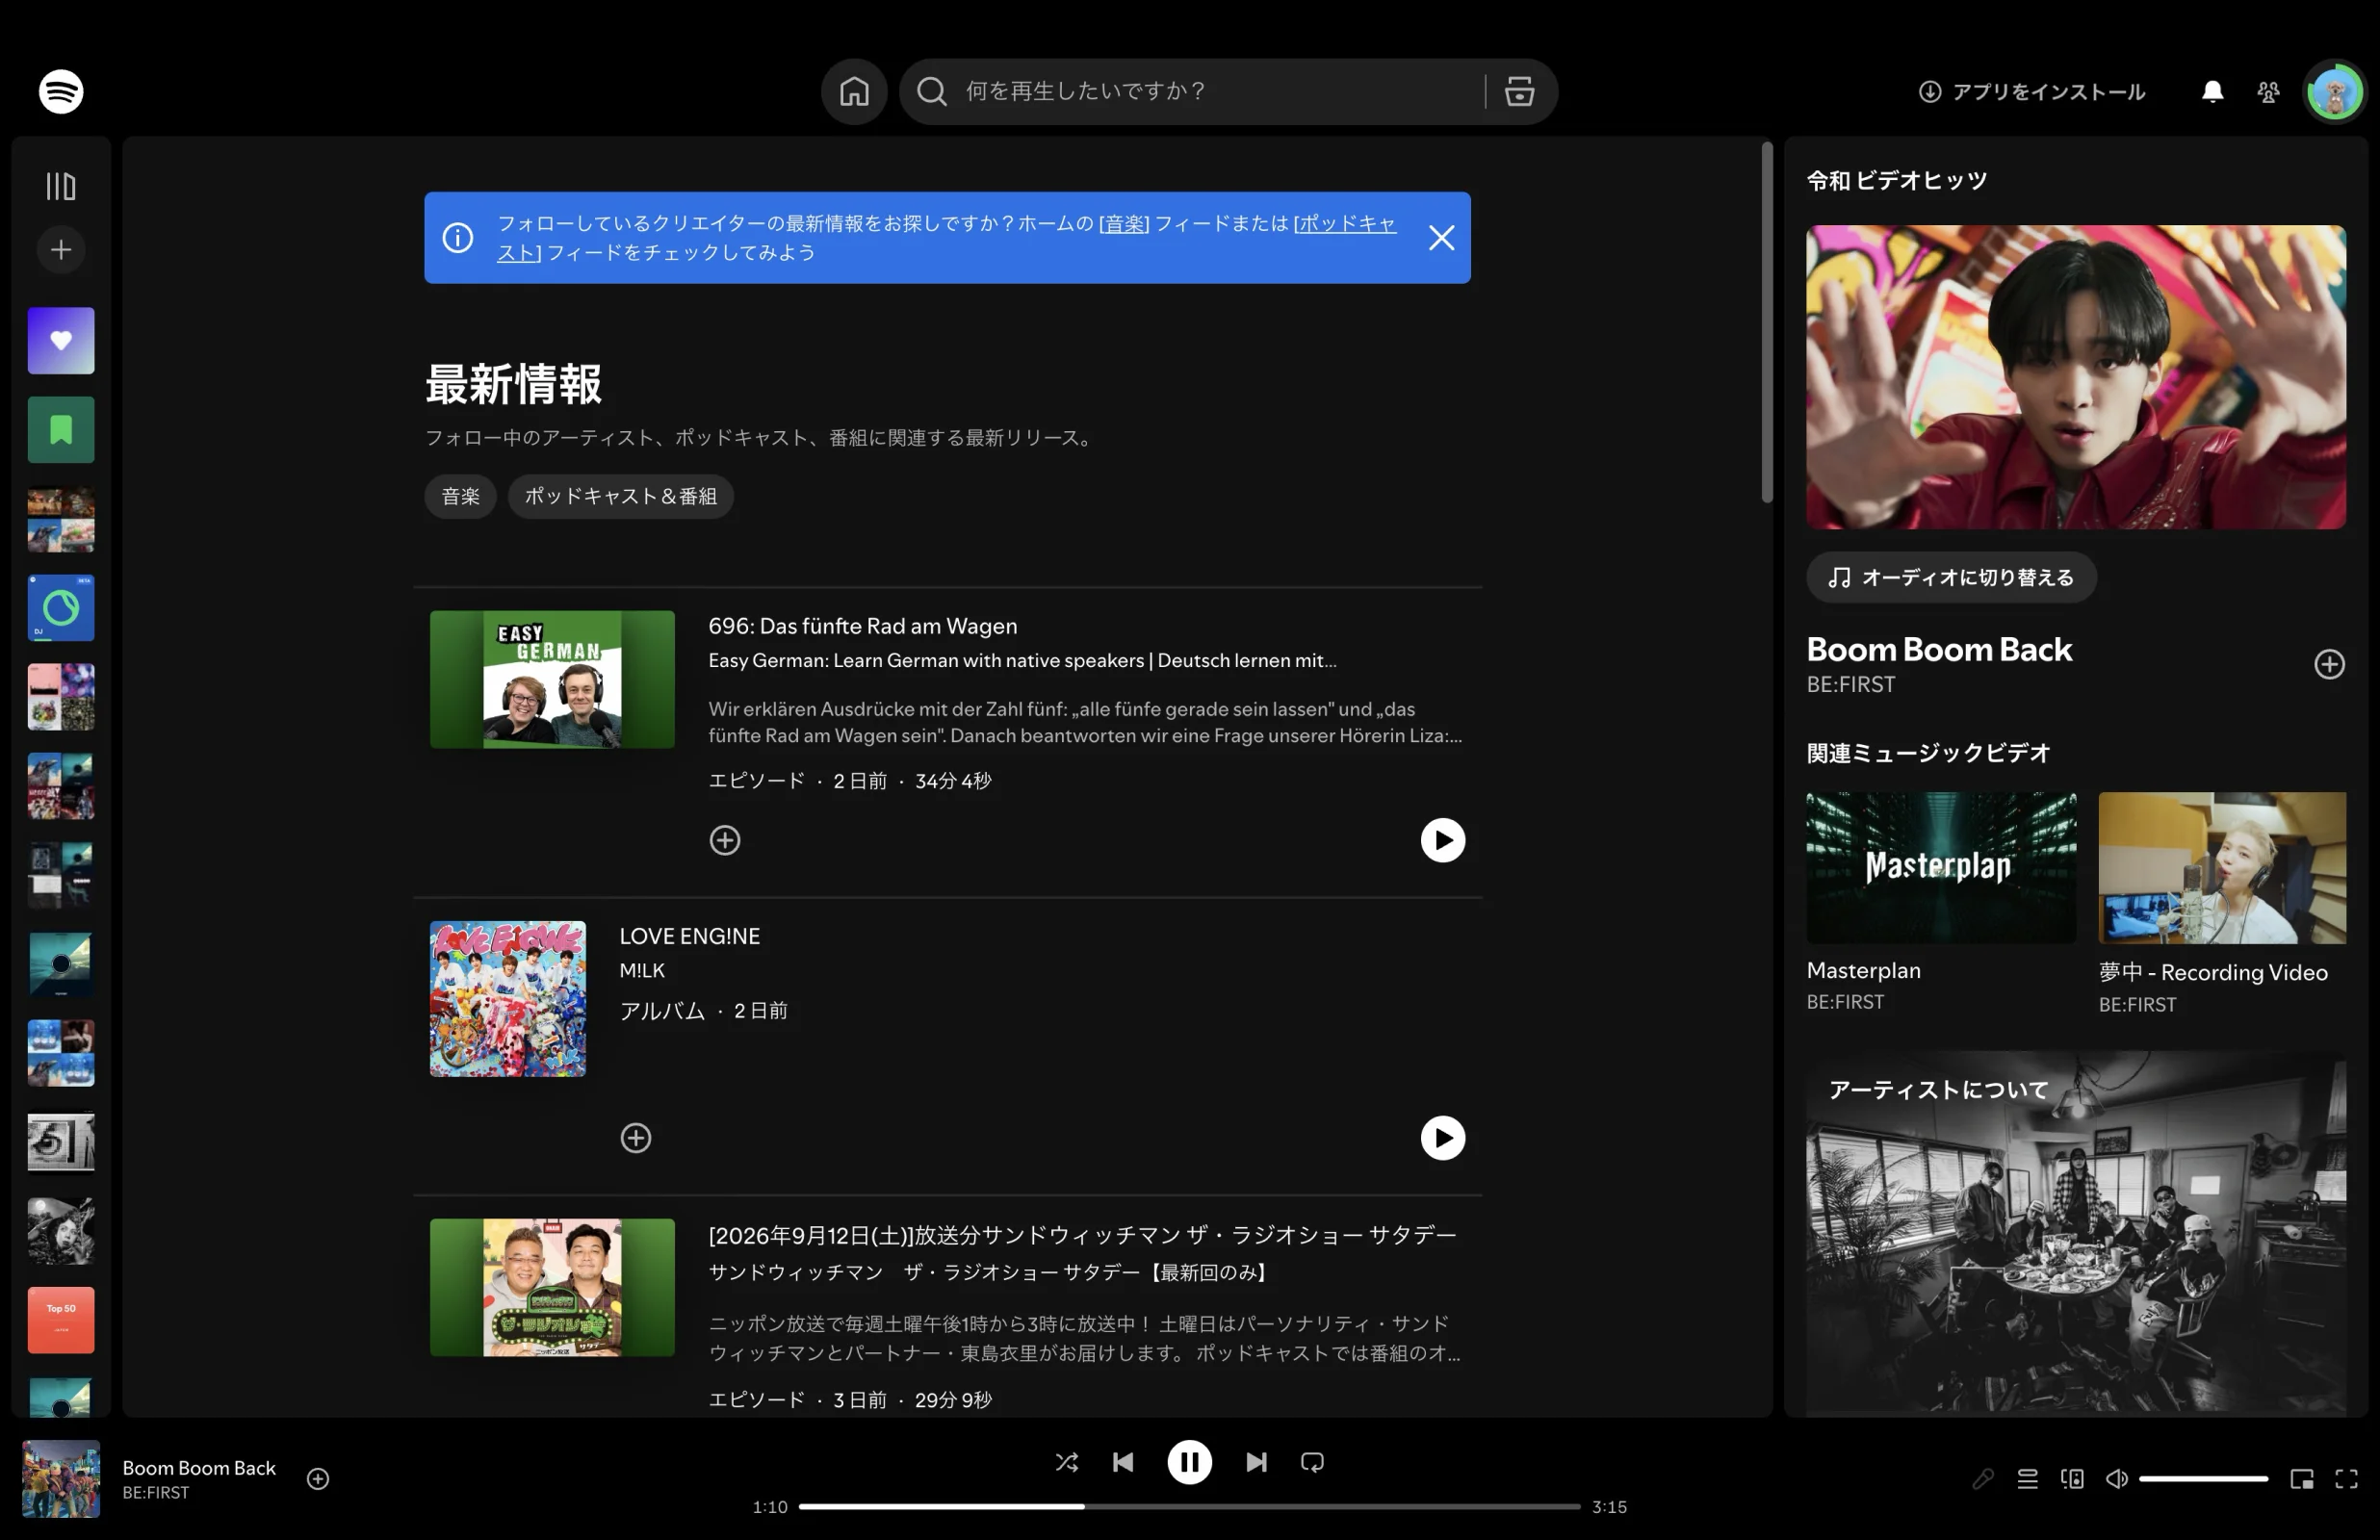Skip to previous track

pyautogui.click(x=1123, y=1462)
